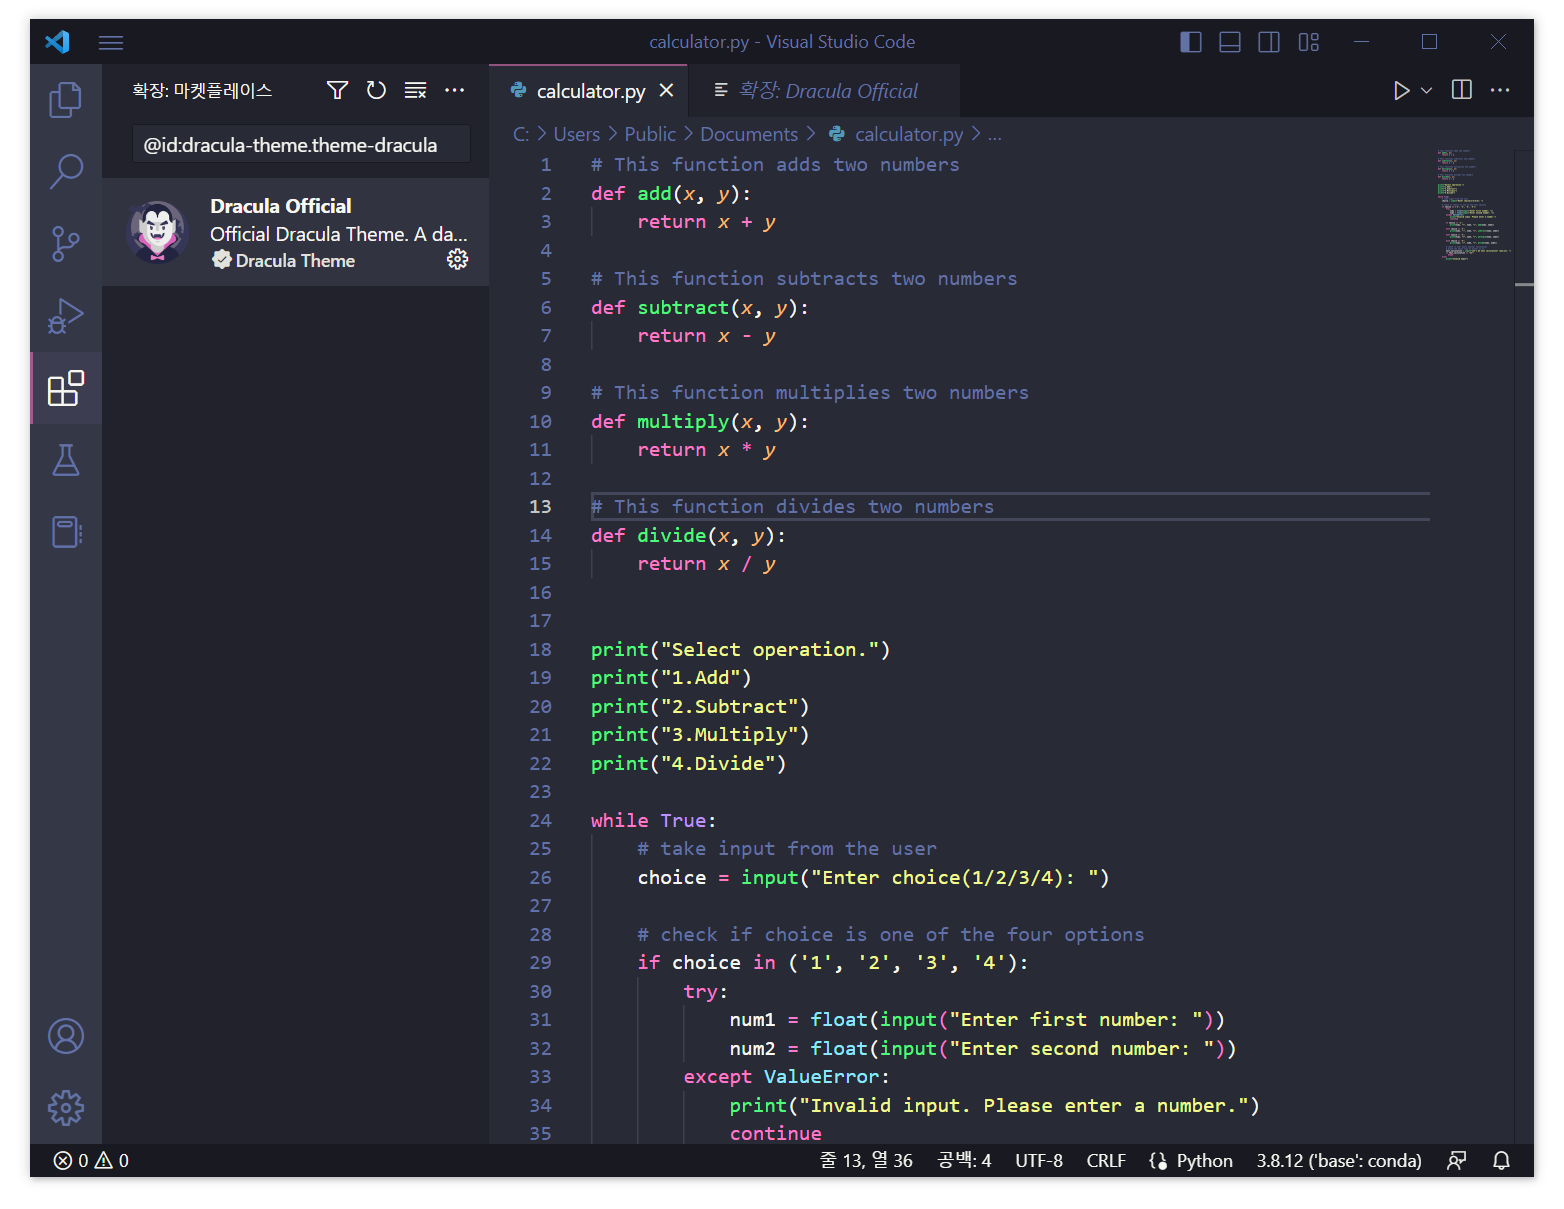Open the Manage gear in activity bar
The image size is (1564, 1209).
(66, 1108)
